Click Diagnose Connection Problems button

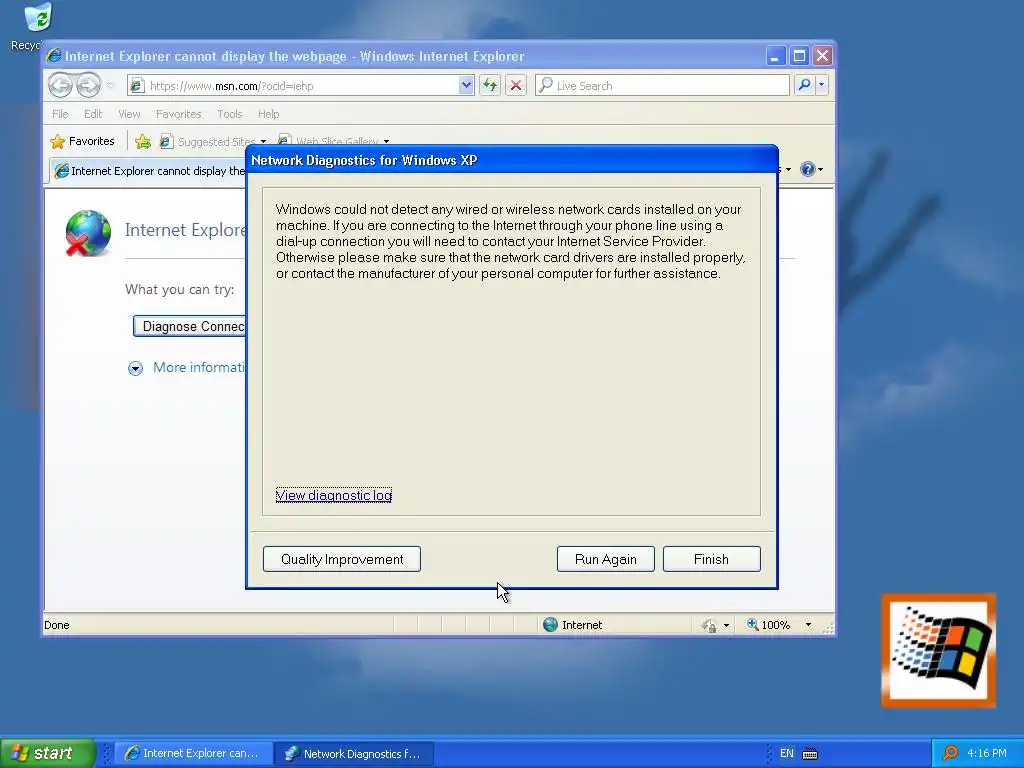189,326
